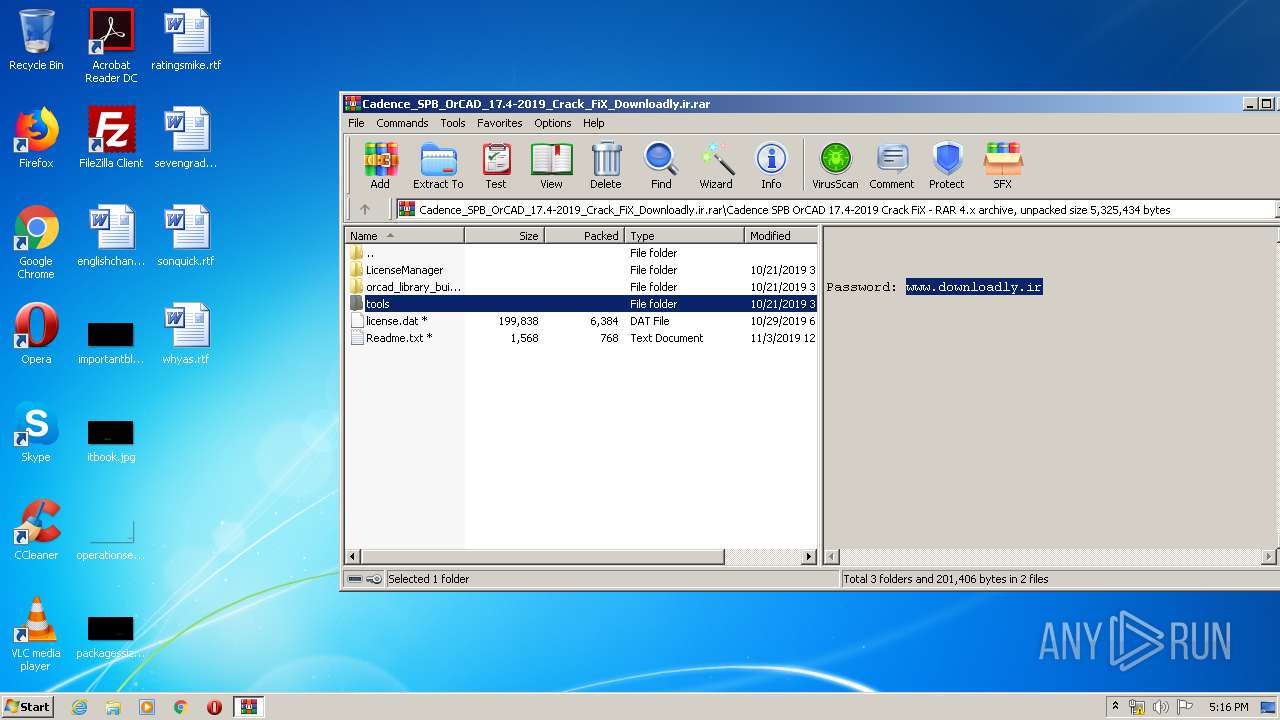
Task: Open Windows Explorer from the taskbar
Action: coord(113,707)
